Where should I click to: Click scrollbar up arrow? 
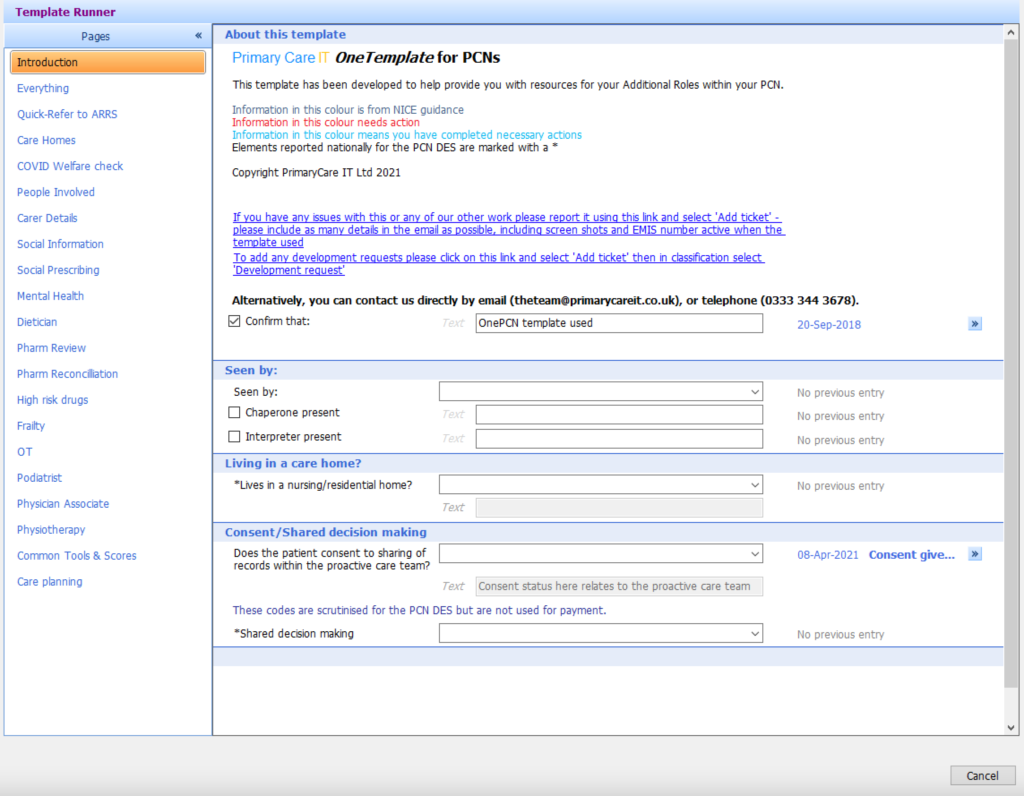[1011, 32]
